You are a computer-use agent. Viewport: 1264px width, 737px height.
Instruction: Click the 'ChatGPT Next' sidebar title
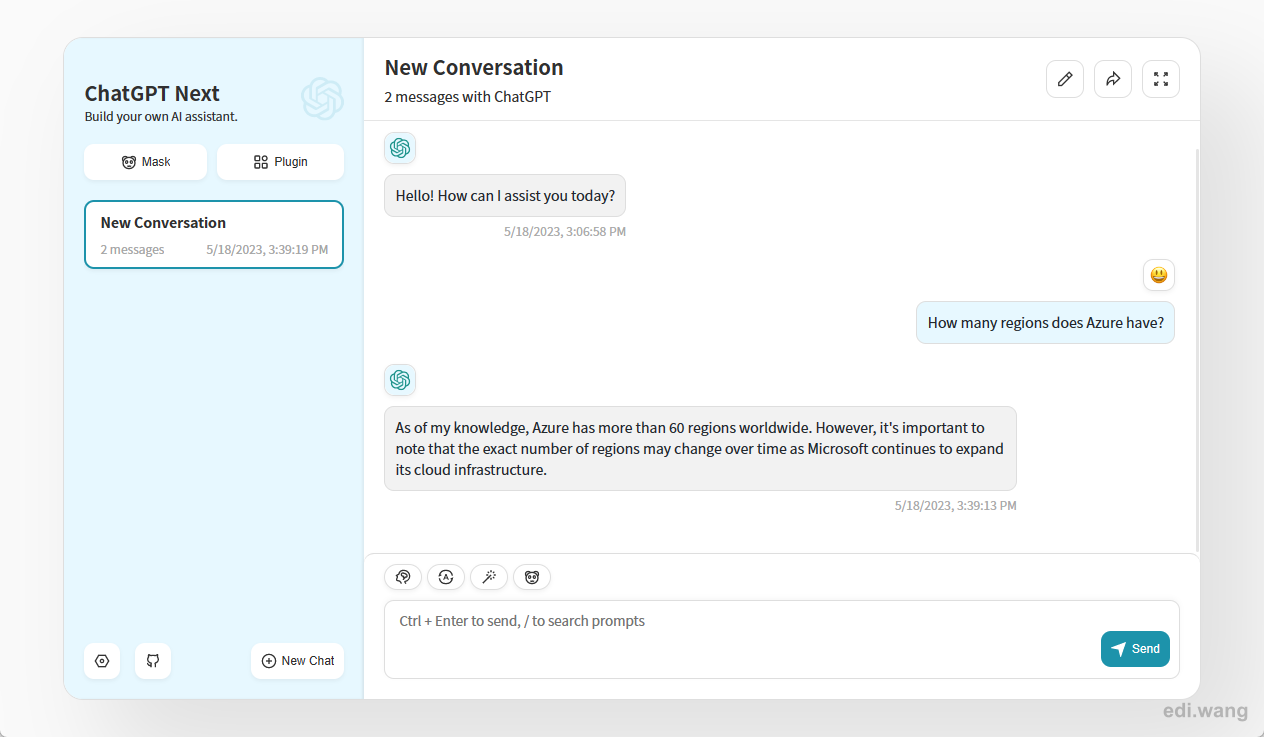coord(152,94)
